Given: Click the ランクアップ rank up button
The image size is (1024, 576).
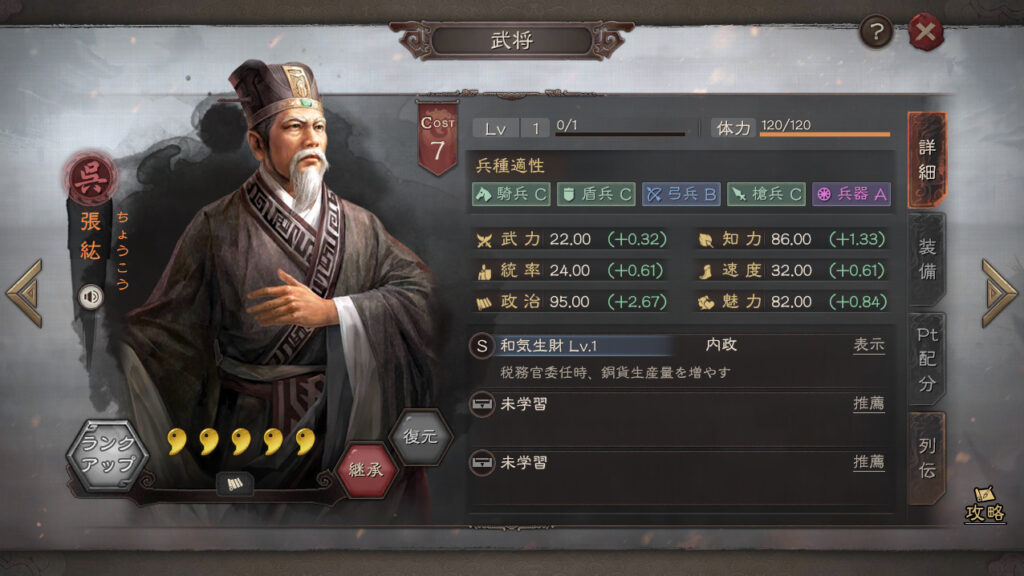Looking at the screenshot, I should pos(108,455).
